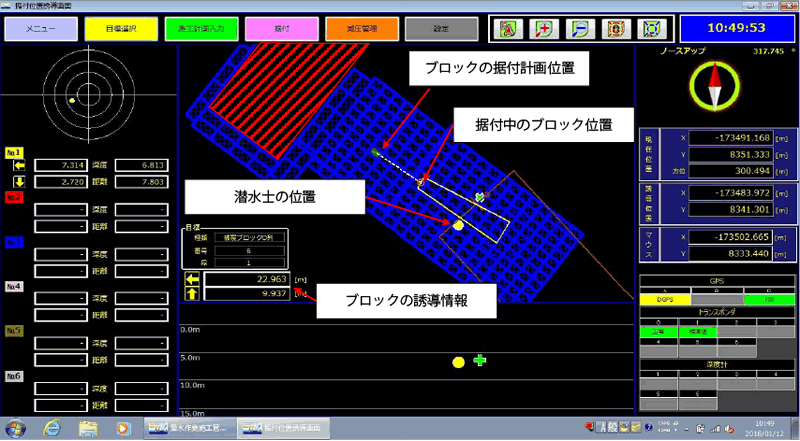Screen dimensions: 800x441
Task: Click the Windows Start button
Action: pyautogui.click(x=14, y=427)
